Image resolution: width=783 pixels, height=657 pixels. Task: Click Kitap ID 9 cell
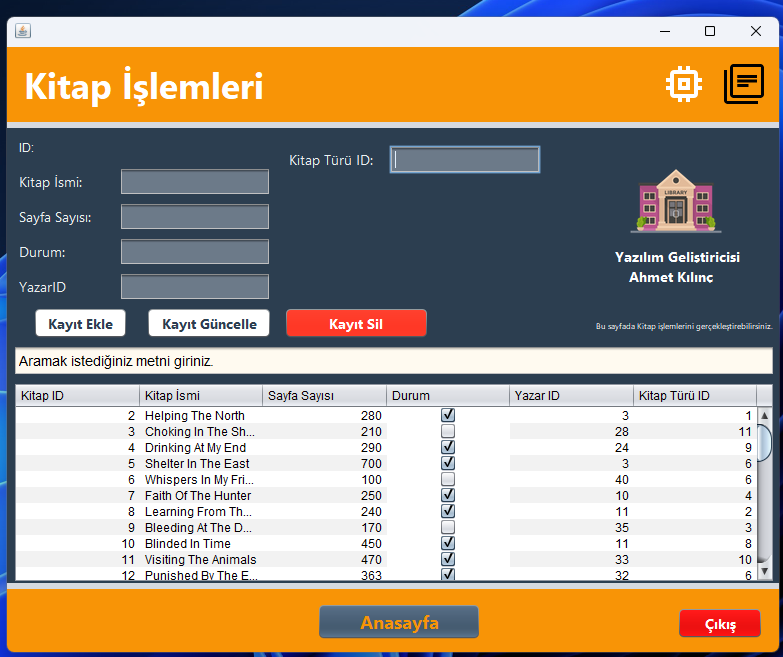(x=77, y=527)
